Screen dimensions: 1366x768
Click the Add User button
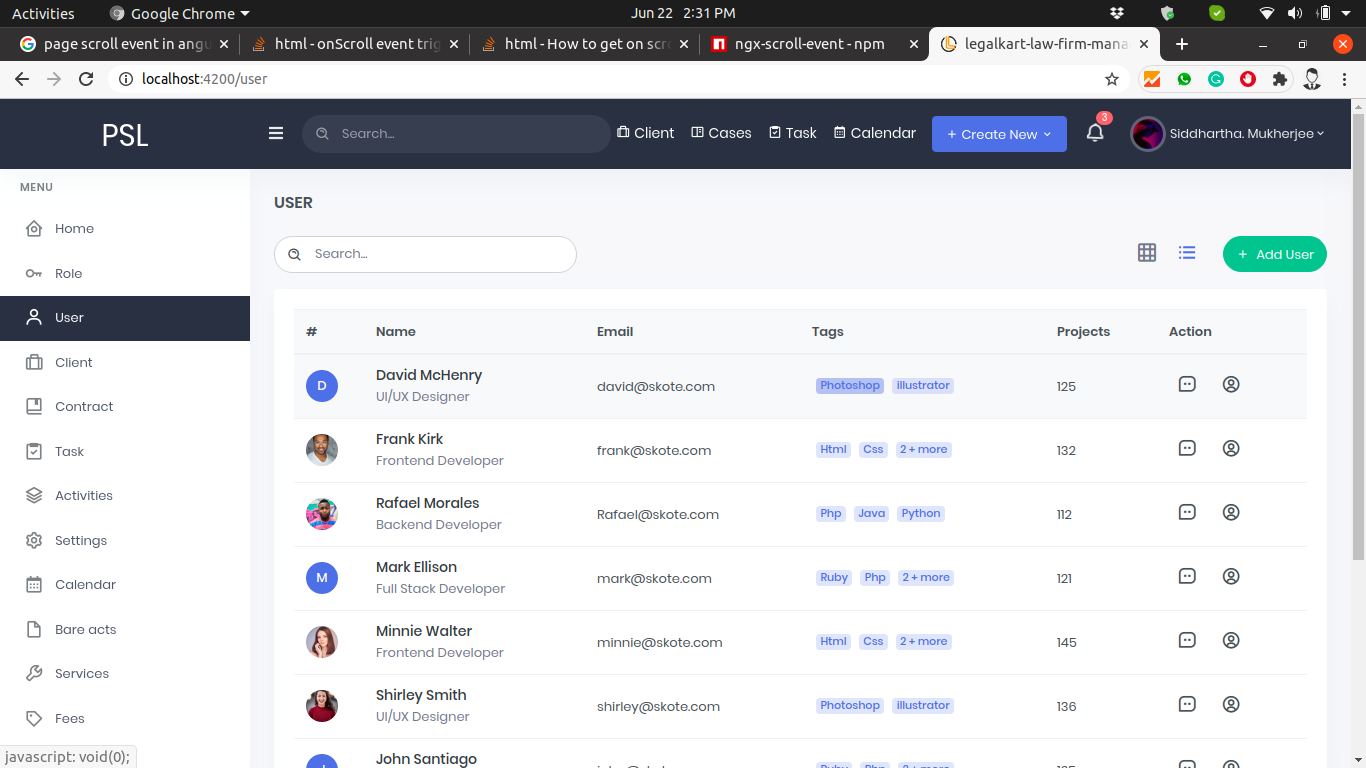point(1274,254)
